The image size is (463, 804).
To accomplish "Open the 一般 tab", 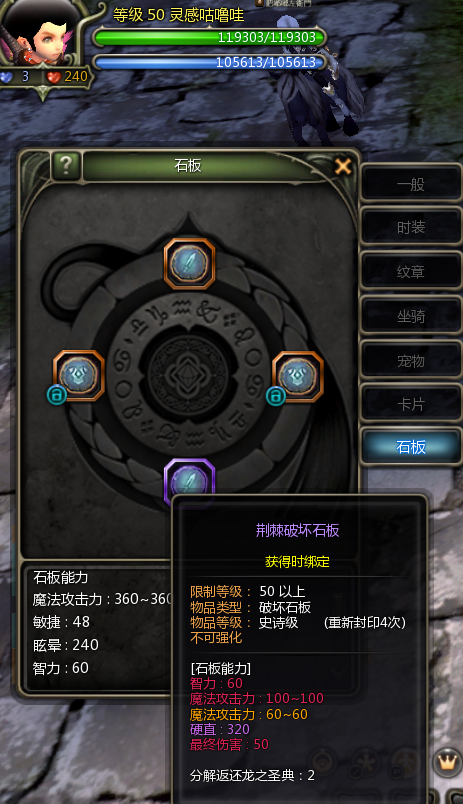I will pyautogui.click(x=411, y=184).
